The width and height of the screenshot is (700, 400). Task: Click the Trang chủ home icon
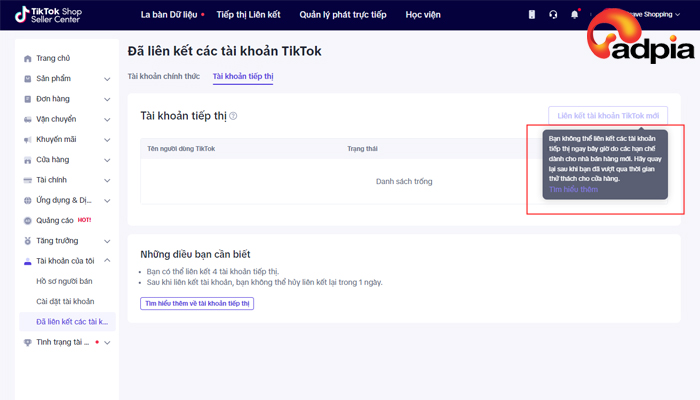click(x=28, y=58)
